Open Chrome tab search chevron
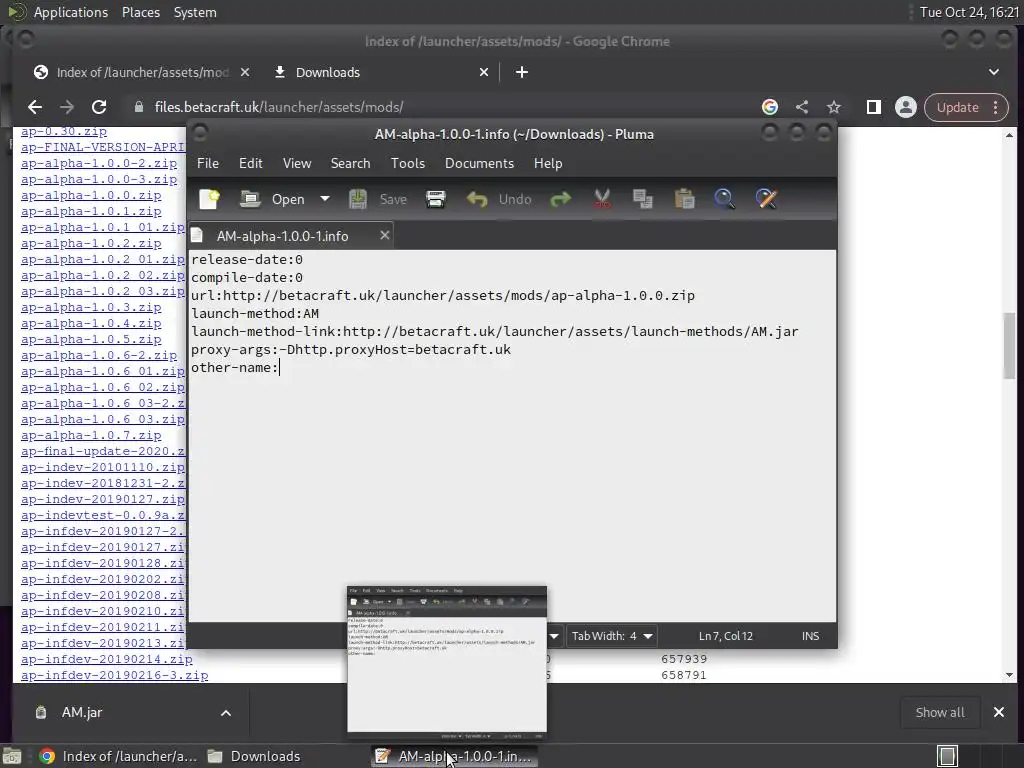 pos(994,72)
